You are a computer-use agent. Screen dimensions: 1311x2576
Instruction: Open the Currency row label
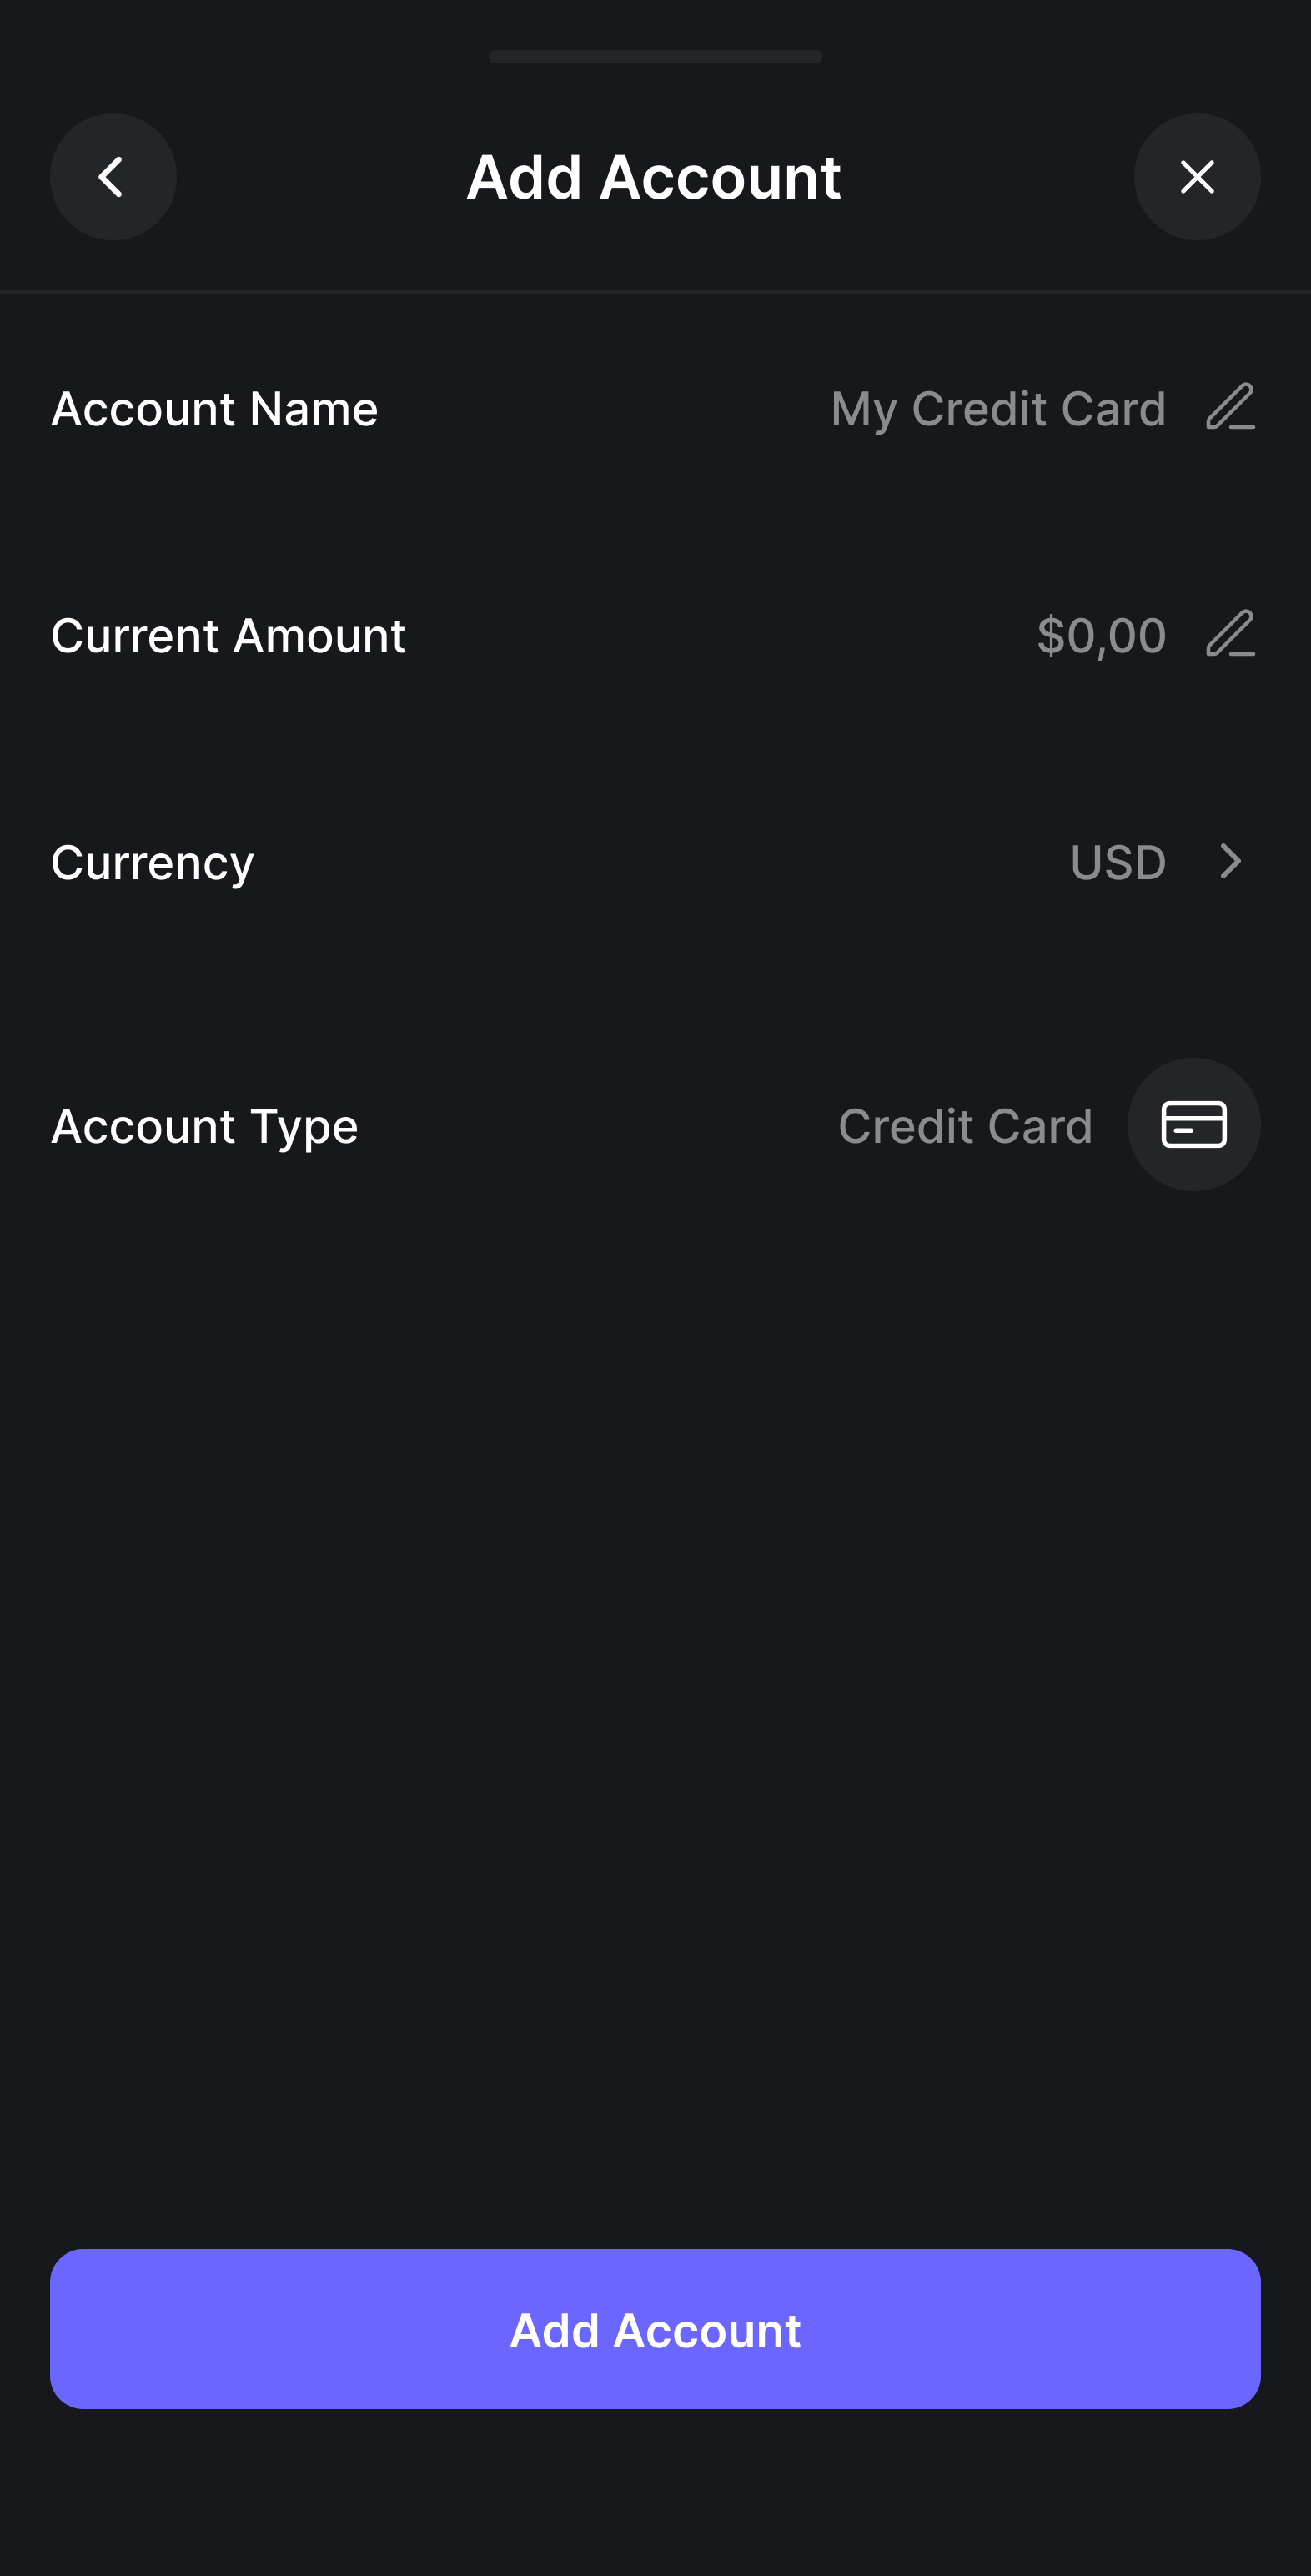pos(152,863)
